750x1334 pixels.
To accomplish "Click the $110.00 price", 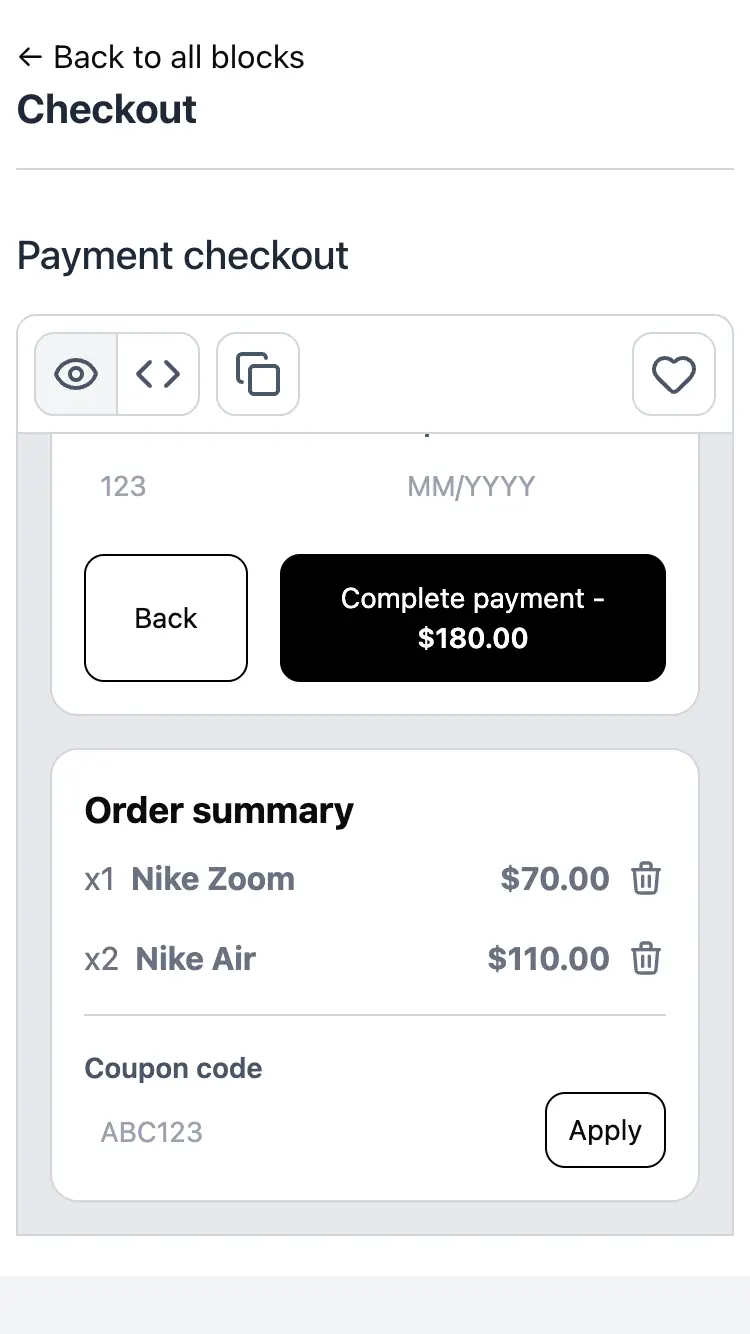I will click(x=548, y=960).
